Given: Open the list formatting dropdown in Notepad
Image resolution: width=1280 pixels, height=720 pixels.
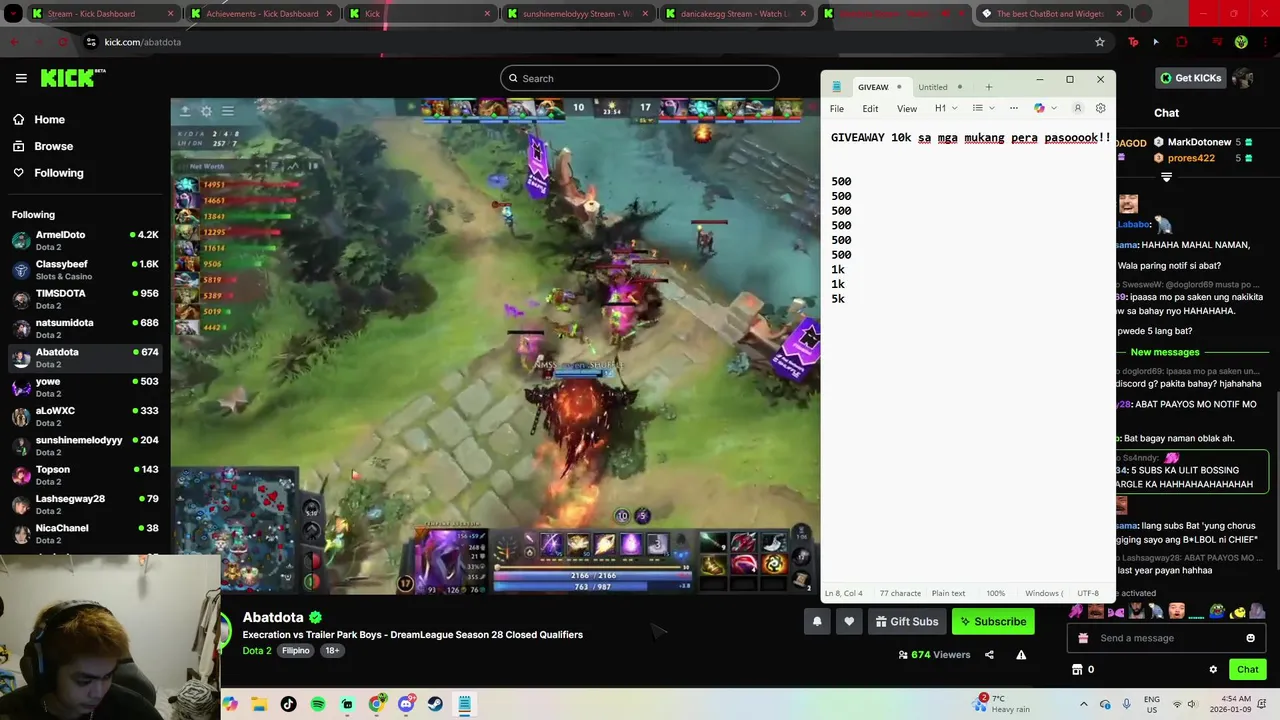Looking at the screenshot, I should click(983, 108).
